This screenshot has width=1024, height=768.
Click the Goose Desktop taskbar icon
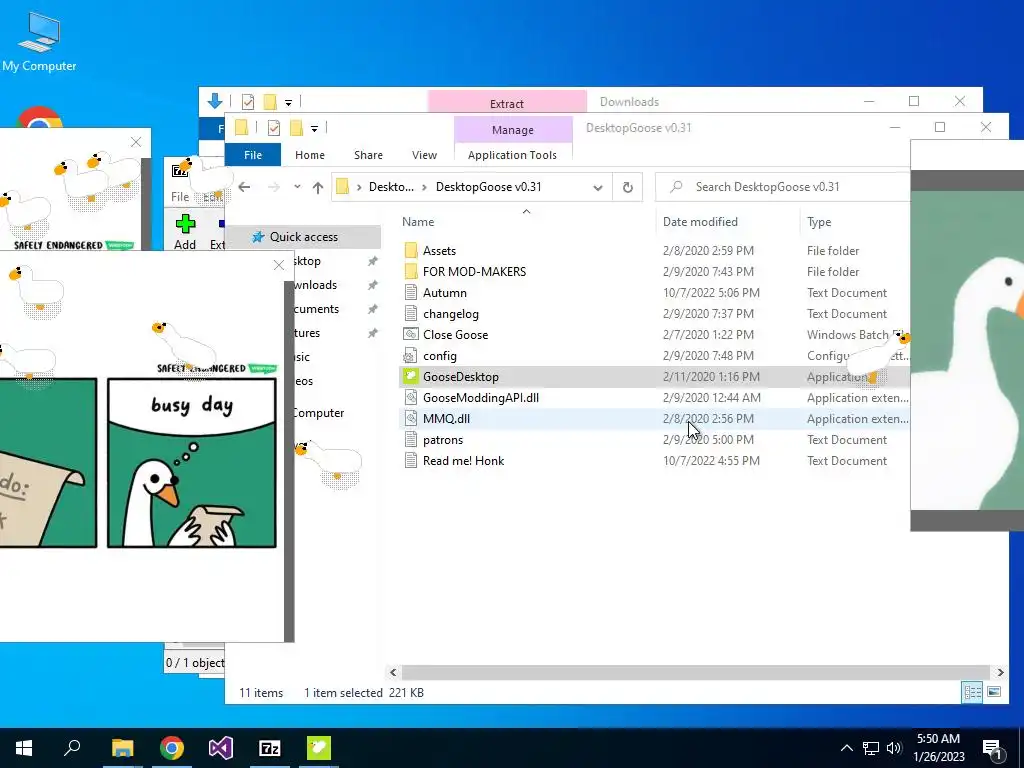point(319,748)
